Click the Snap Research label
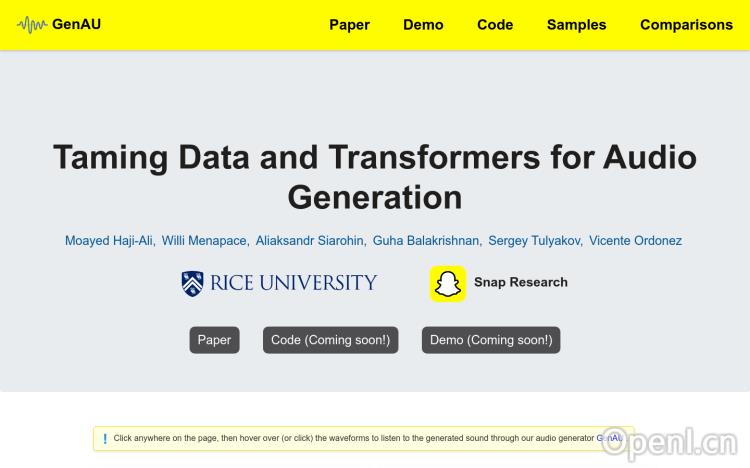Viewport: 750px width, 468px height. 520,283
